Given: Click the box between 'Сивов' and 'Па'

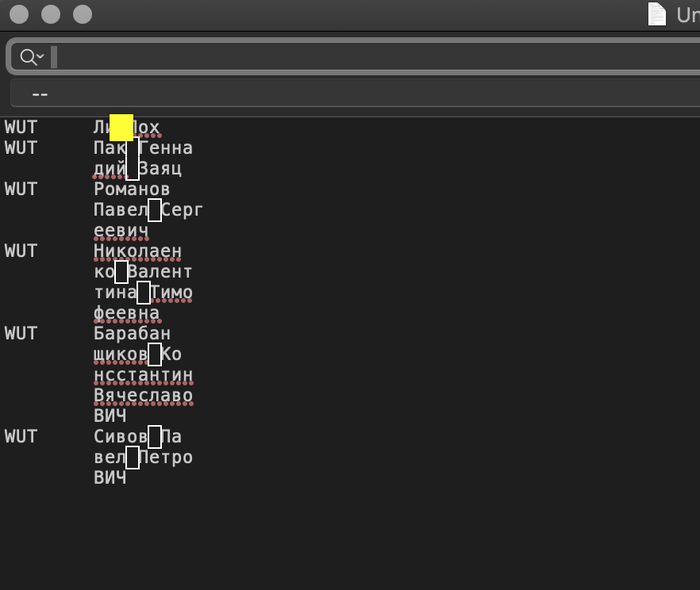Looking at the screenshot, I should pyautogui.click(x=154, y=436).
